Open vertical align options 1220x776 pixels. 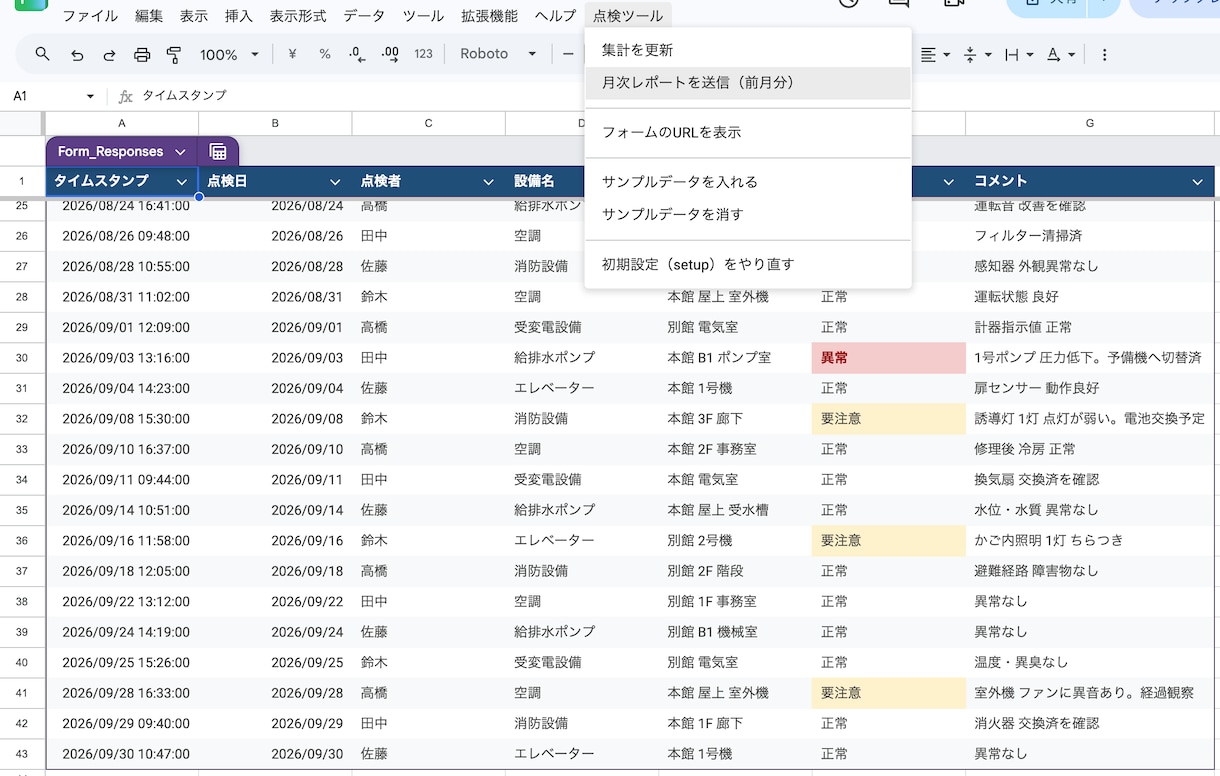(x=977, y=54)
